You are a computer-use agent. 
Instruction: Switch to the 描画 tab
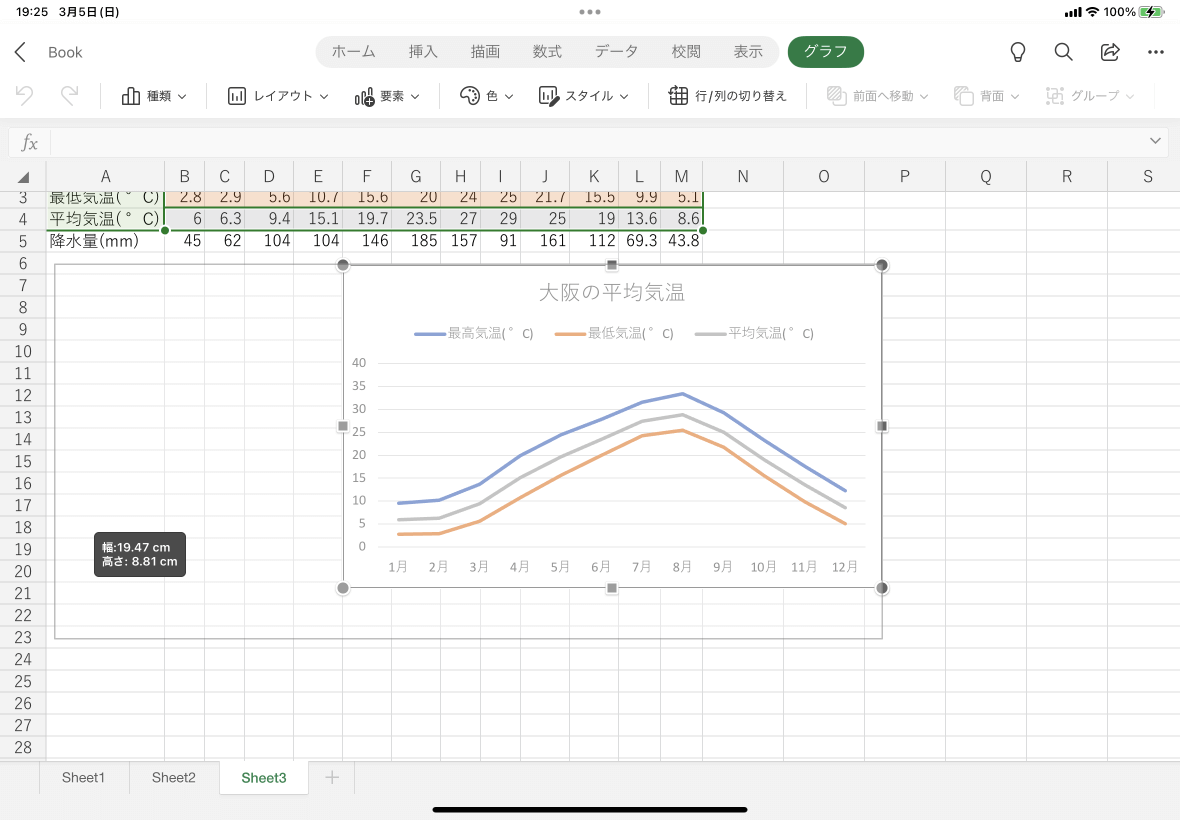(x=485, y=51)
